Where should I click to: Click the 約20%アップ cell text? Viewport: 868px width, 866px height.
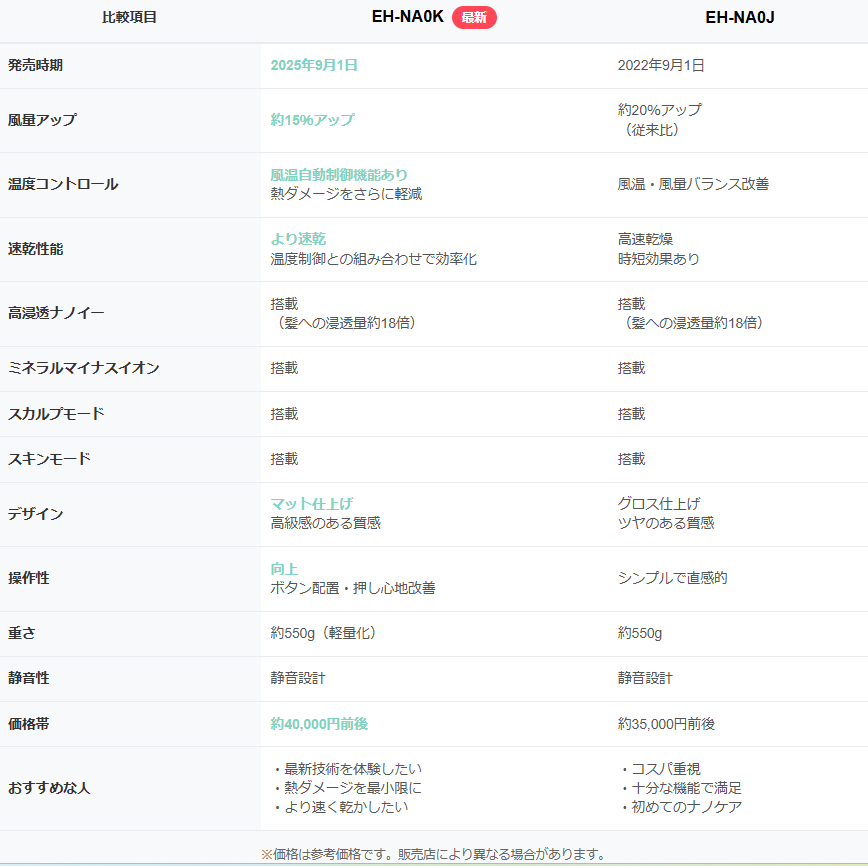point(660,110)
